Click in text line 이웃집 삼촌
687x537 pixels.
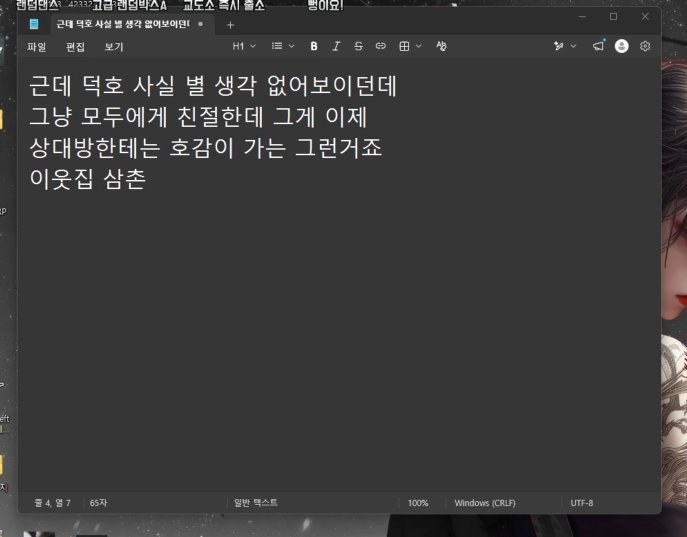(88, 179)
